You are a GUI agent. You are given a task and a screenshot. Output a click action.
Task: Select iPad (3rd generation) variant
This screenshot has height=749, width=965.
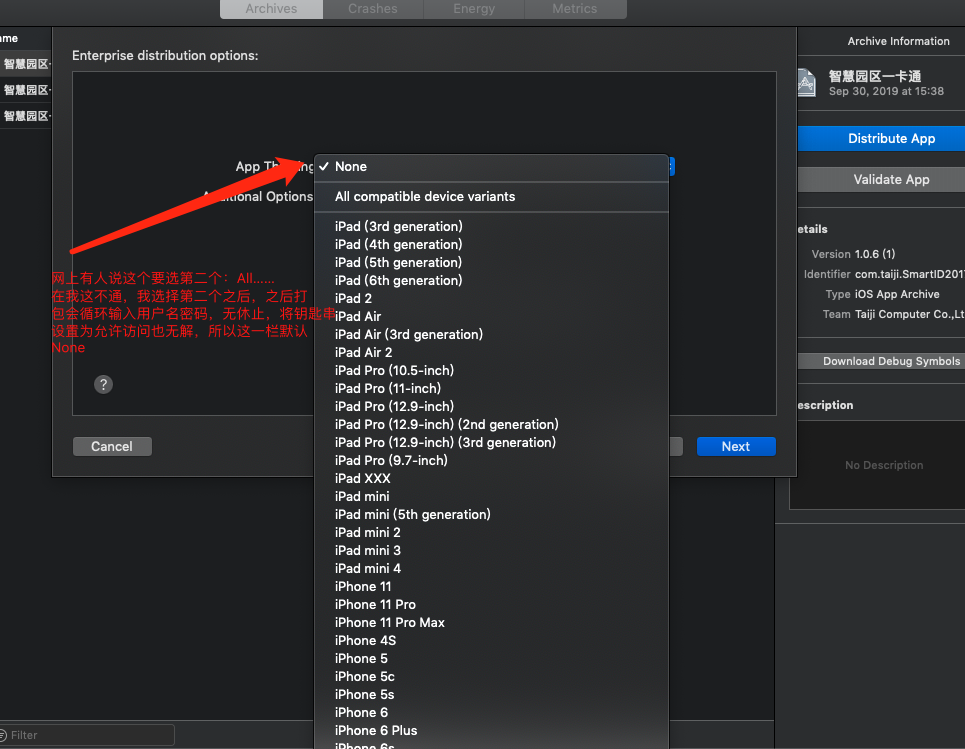[x=491, y=226]
